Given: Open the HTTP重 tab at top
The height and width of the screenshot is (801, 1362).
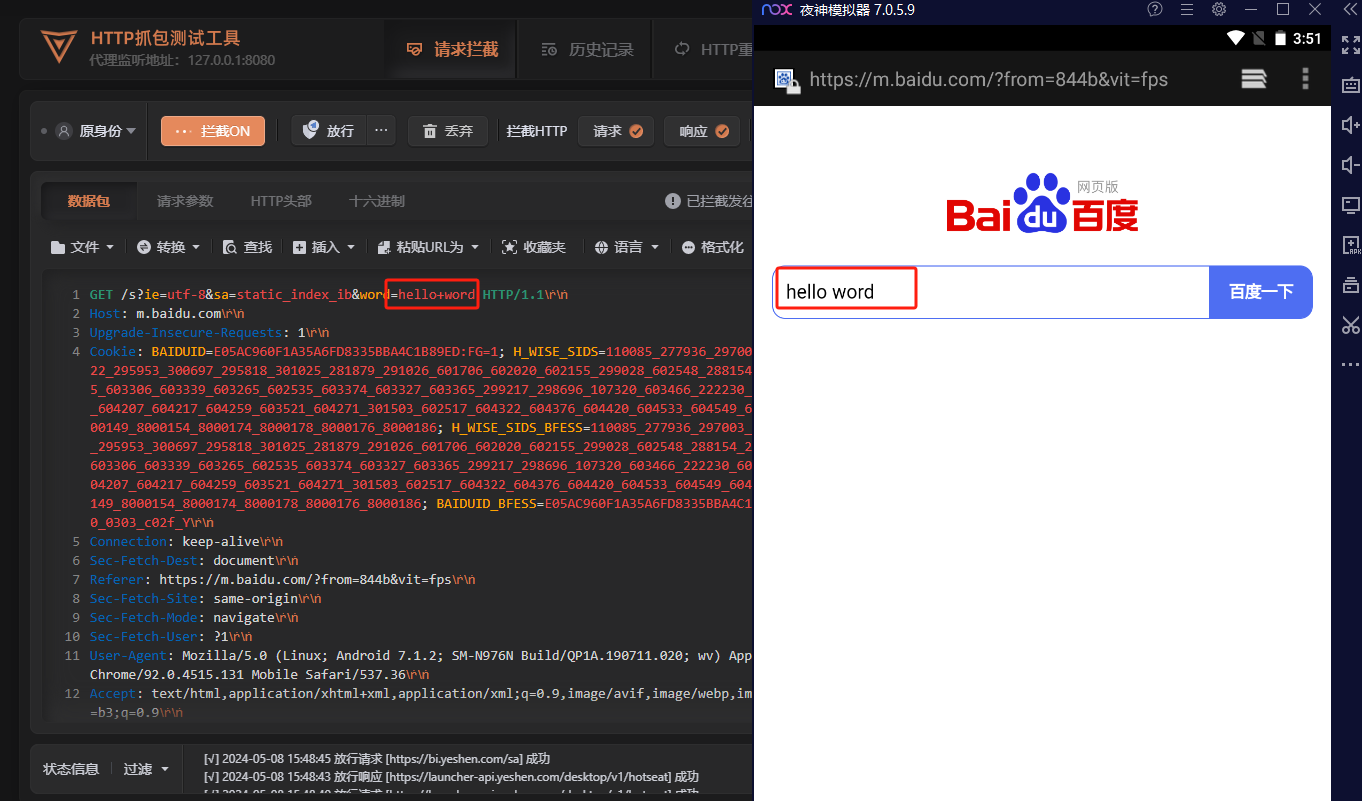Looking at the screenshot, I should click(712, 49).
